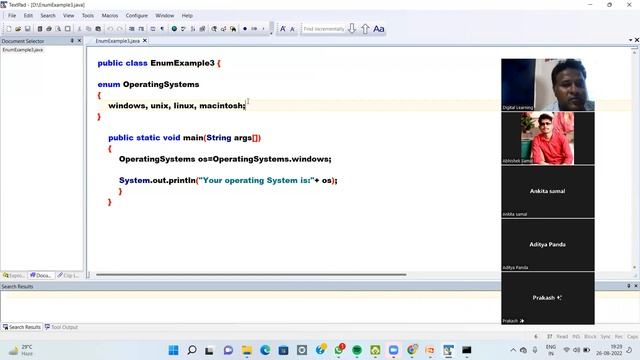Switch to the Clip Library bottom tab
Image resolution: width=640 pixels, height=360 pixels.
68,276
